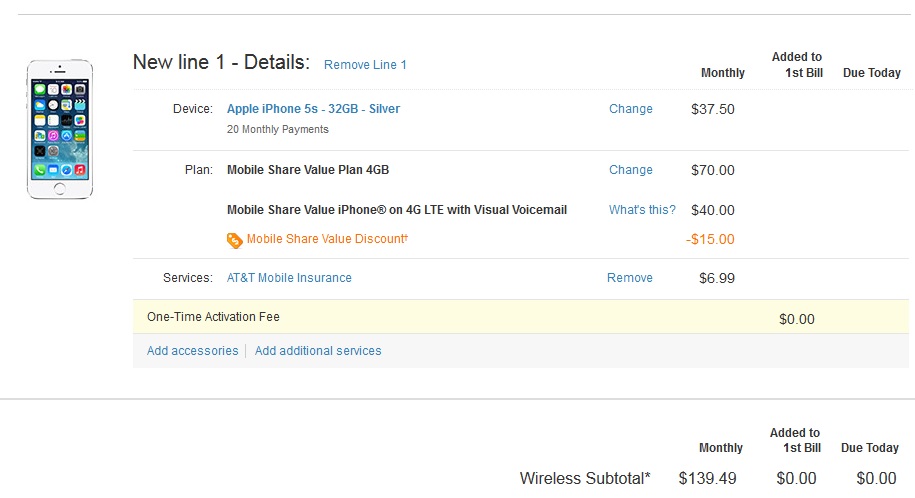Screen dimensions: 915x498
Task: Select the $37.50 device monthly price
Action: pyautogui.click(x=713, y=109)
